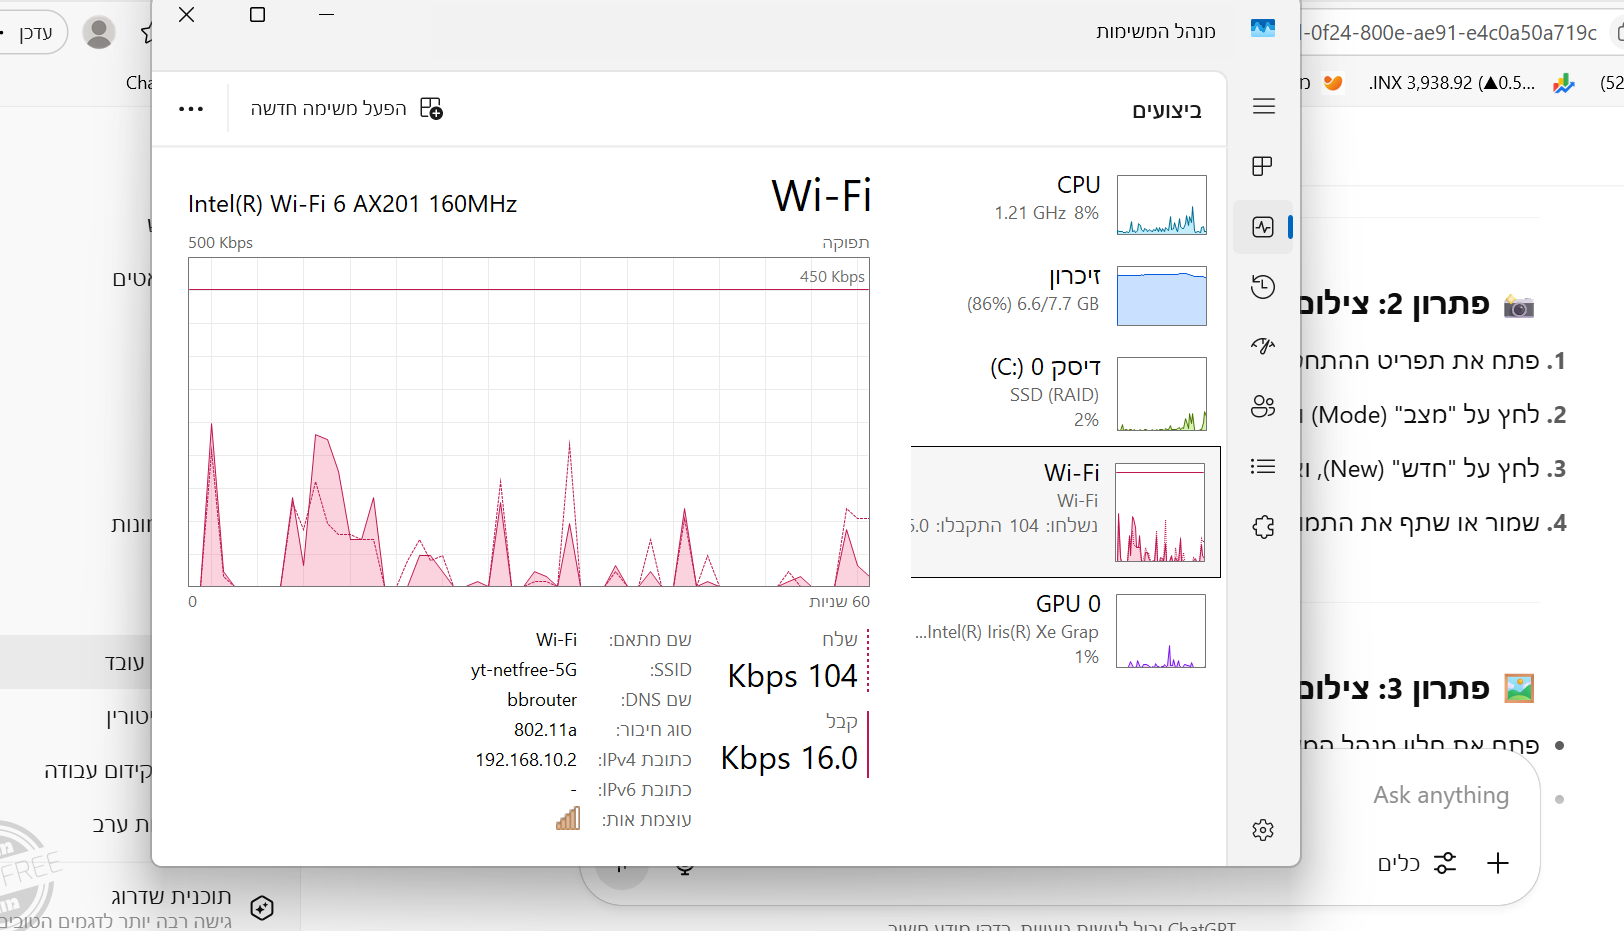Maximize the Task Manager window
Screen dimensions: 1624x931
(x=257, y=15)
